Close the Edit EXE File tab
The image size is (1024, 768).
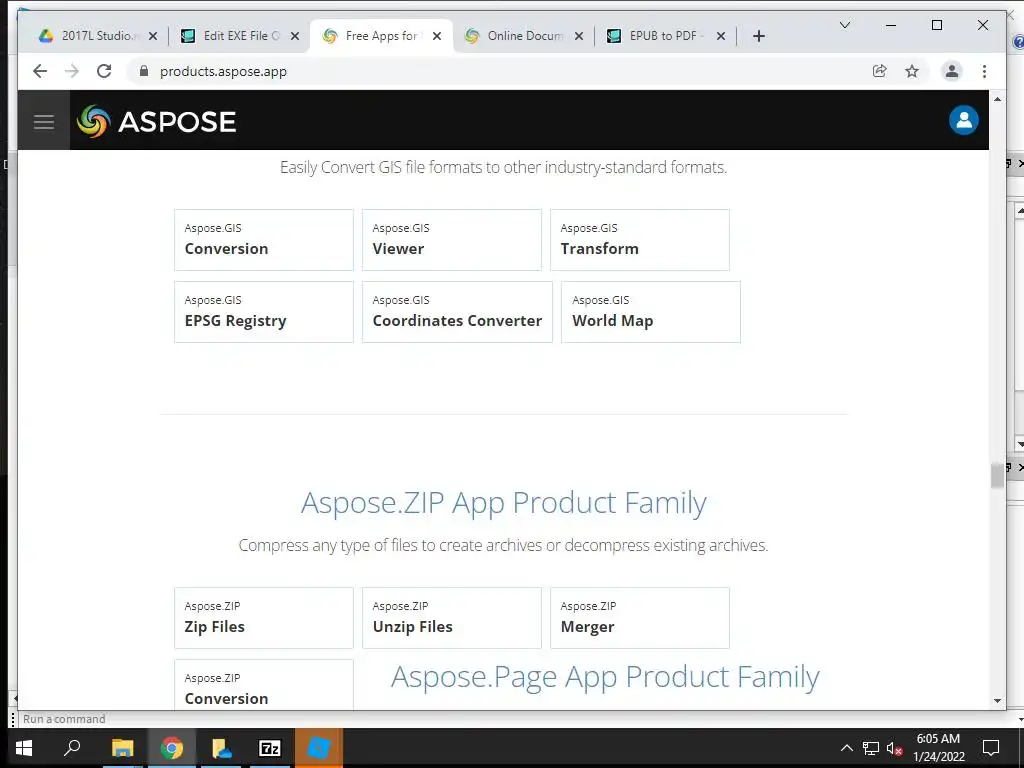[x=295, y=36]
